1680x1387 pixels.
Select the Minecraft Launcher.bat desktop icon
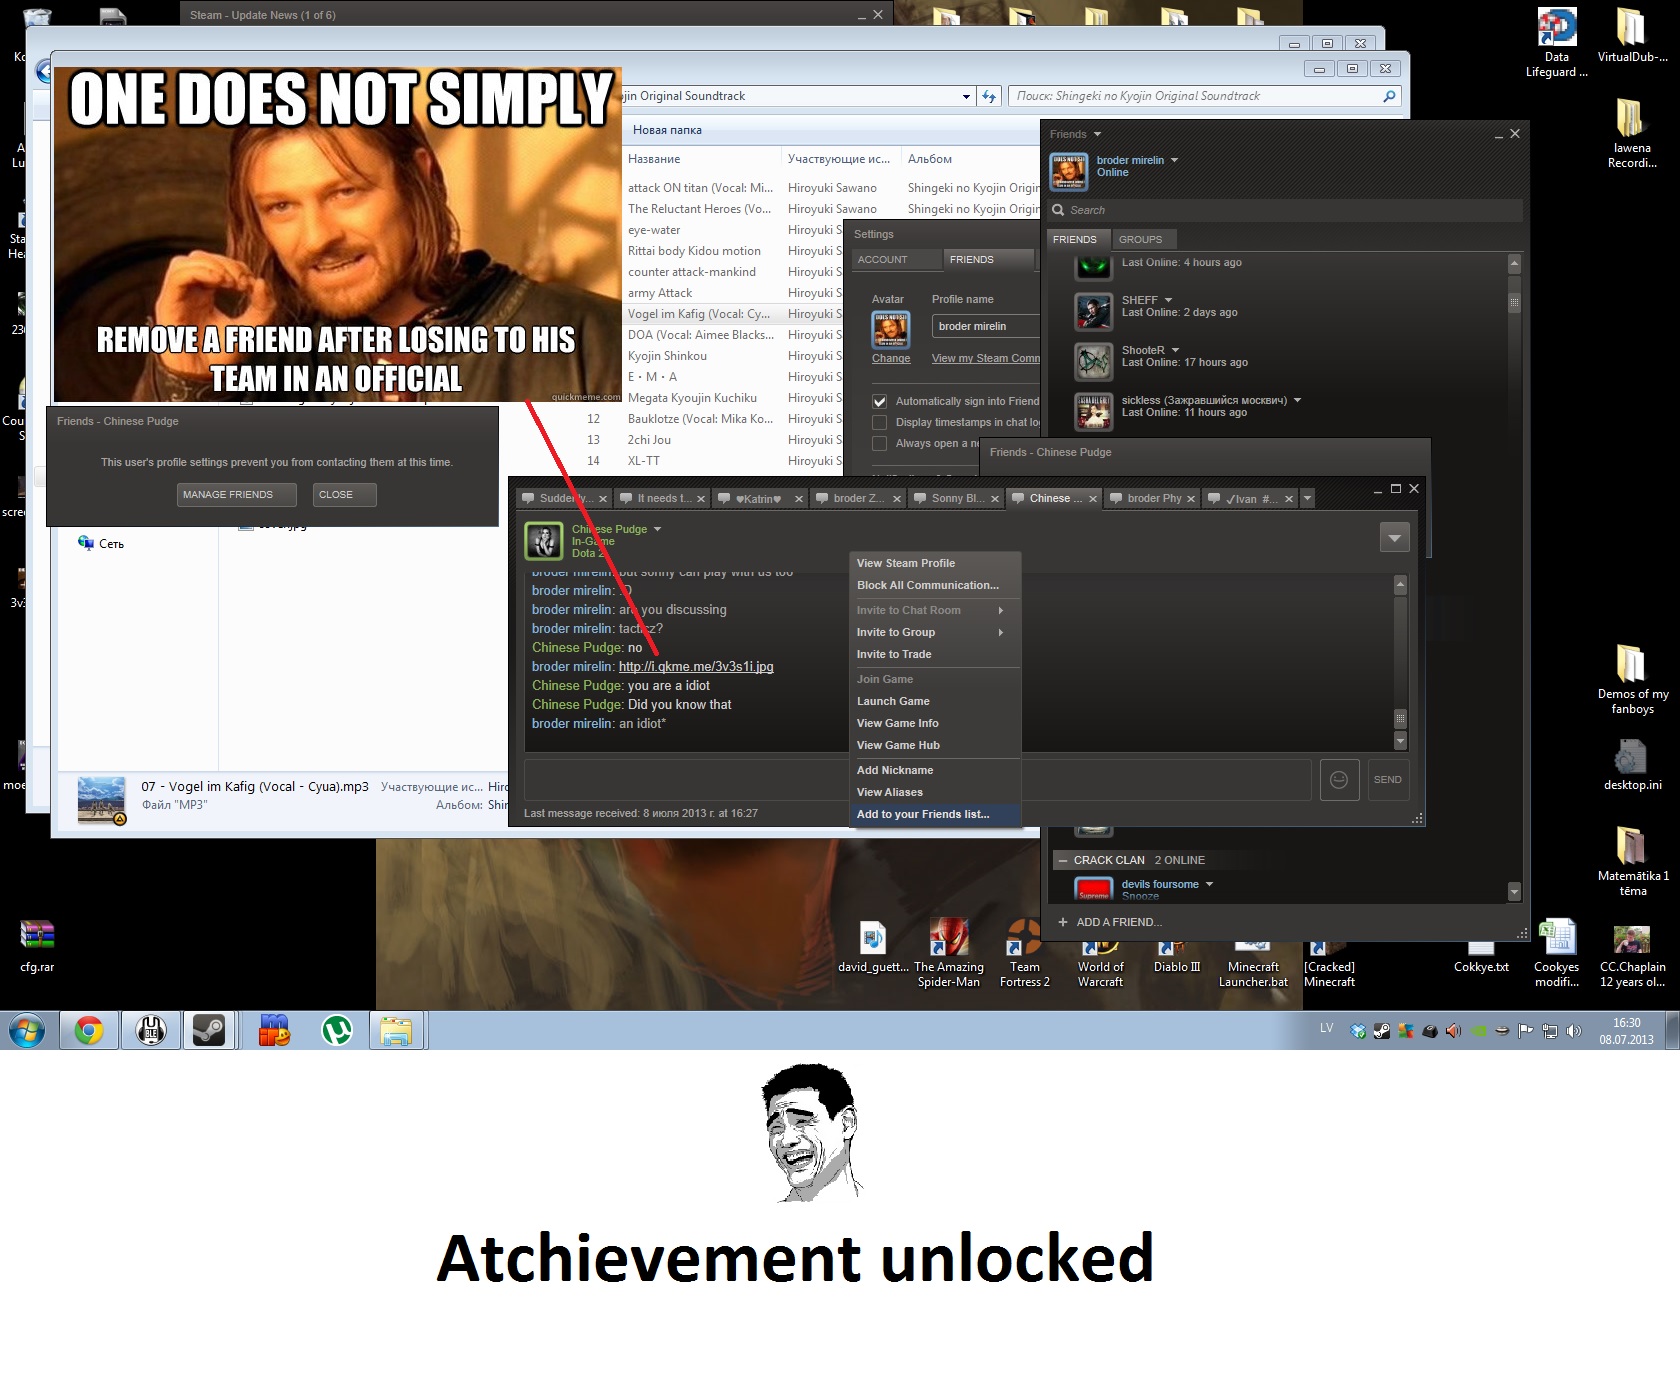point(1253,963)
